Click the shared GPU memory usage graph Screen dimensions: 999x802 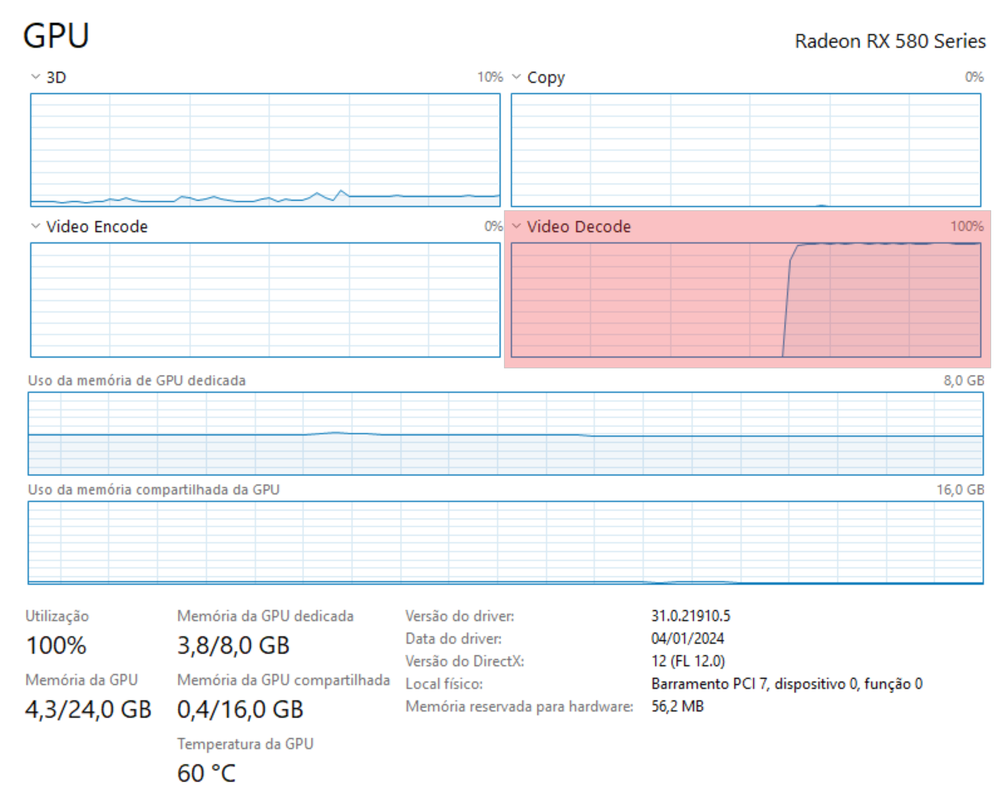[506, 543]
